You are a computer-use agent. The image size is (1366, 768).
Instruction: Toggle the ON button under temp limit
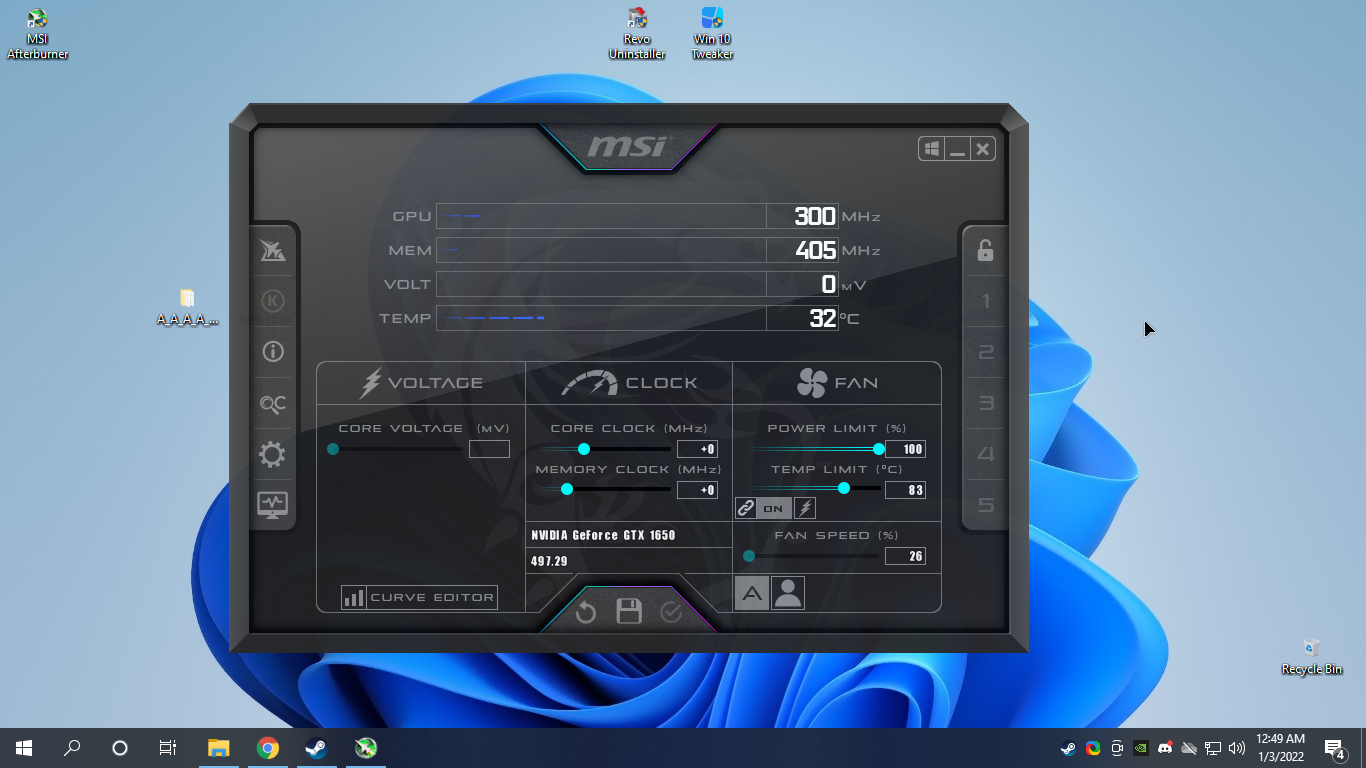pyautogui.click(x=774, y=508)
